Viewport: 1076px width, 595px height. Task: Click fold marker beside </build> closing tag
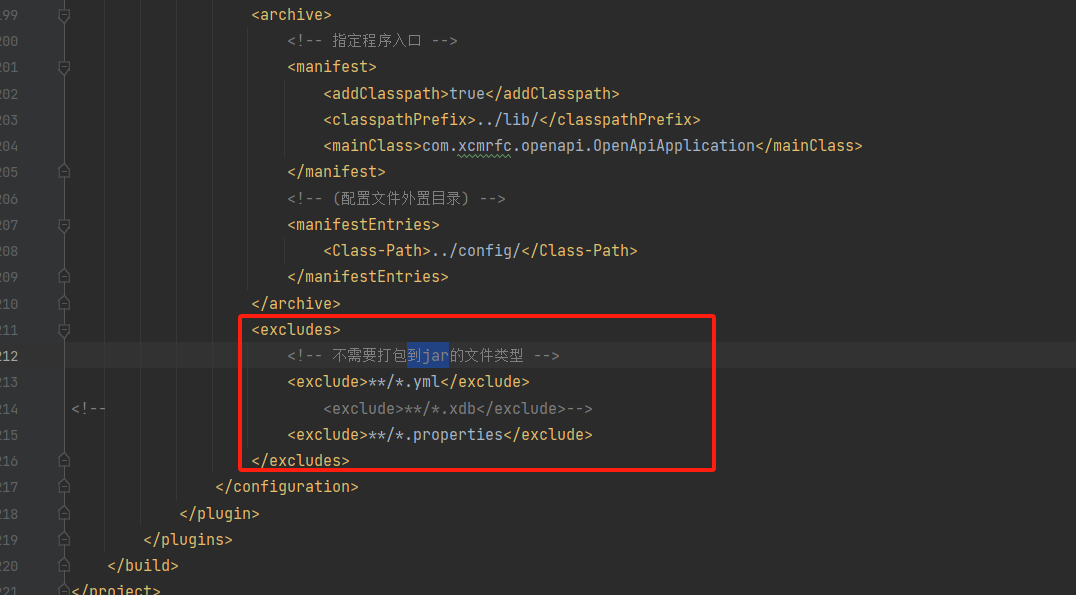coord(64,565)
